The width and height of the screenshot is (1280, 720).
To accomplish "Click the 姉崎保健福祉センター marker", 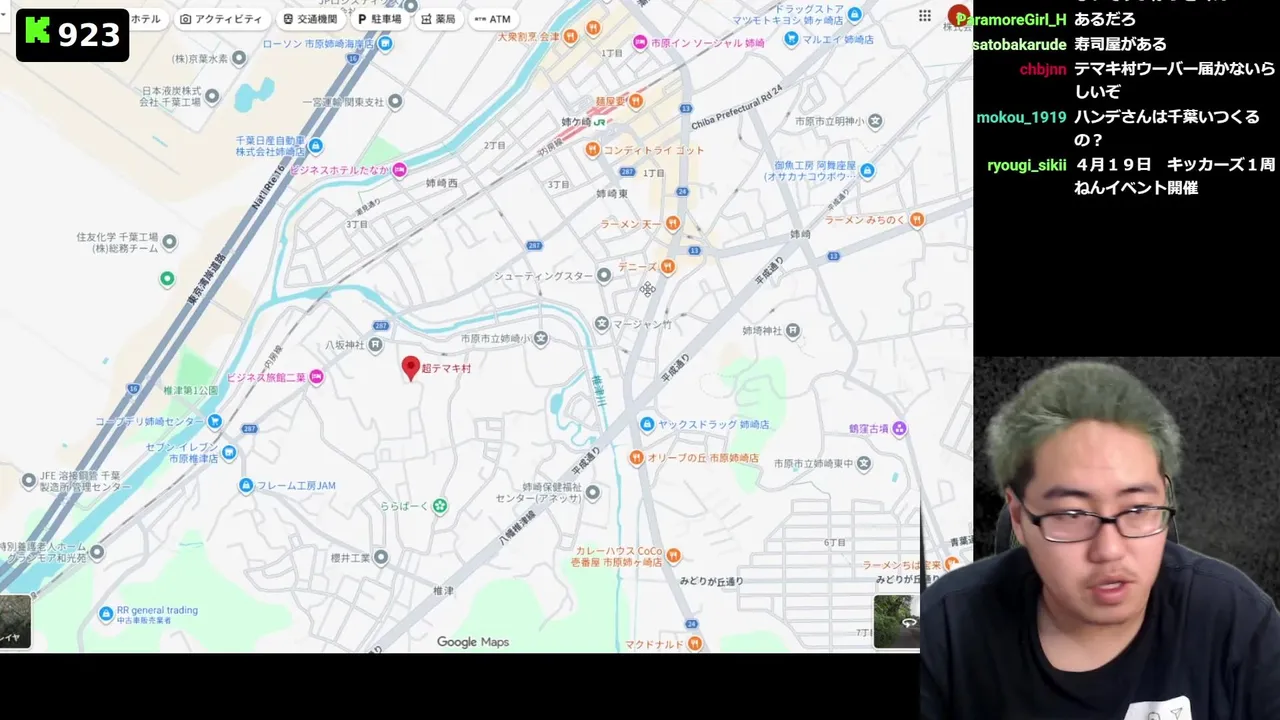I will tap(592, 492).
